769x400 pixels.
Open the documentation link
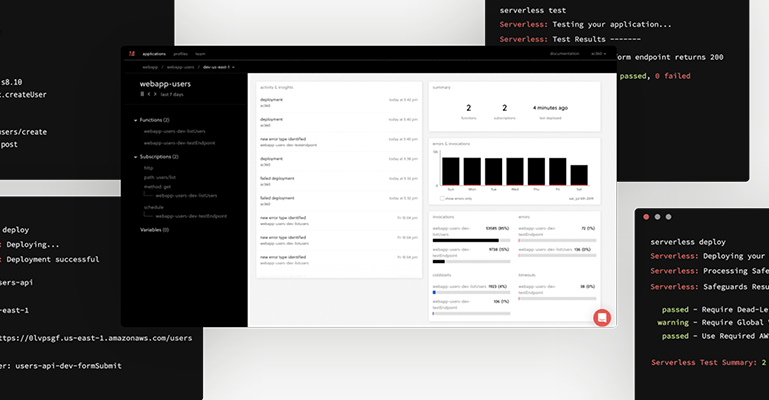(564, 53)
